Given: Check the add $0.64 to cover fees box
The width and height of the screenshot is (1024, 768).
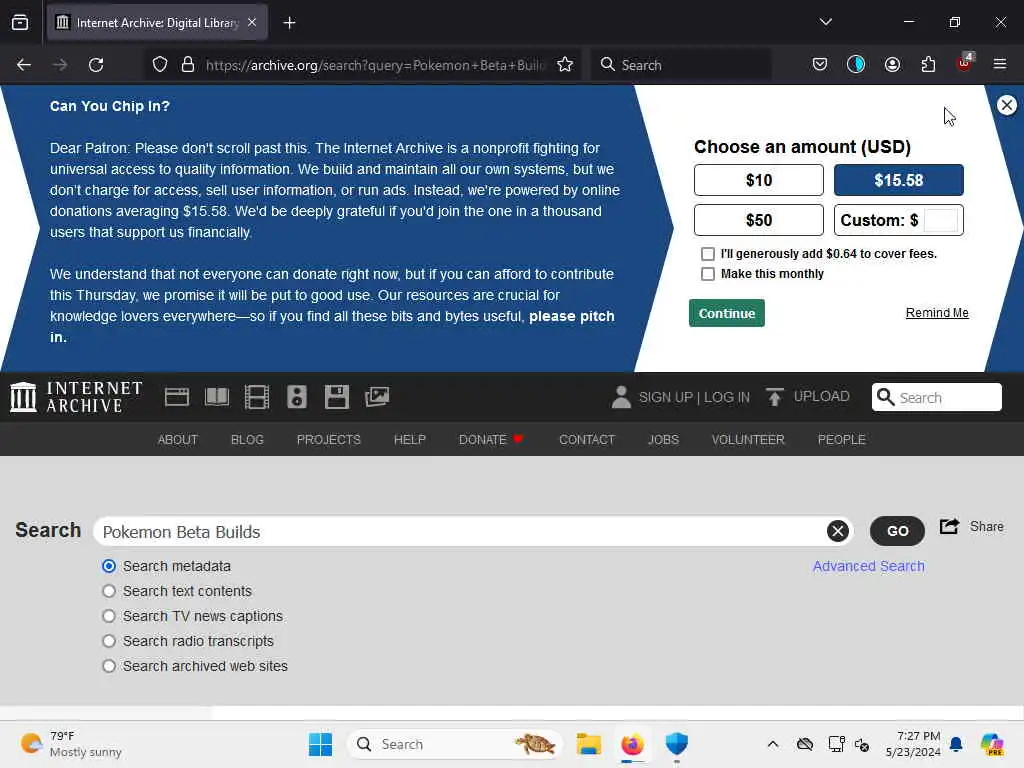Looking at the screenshot, I should pos(708,253).
